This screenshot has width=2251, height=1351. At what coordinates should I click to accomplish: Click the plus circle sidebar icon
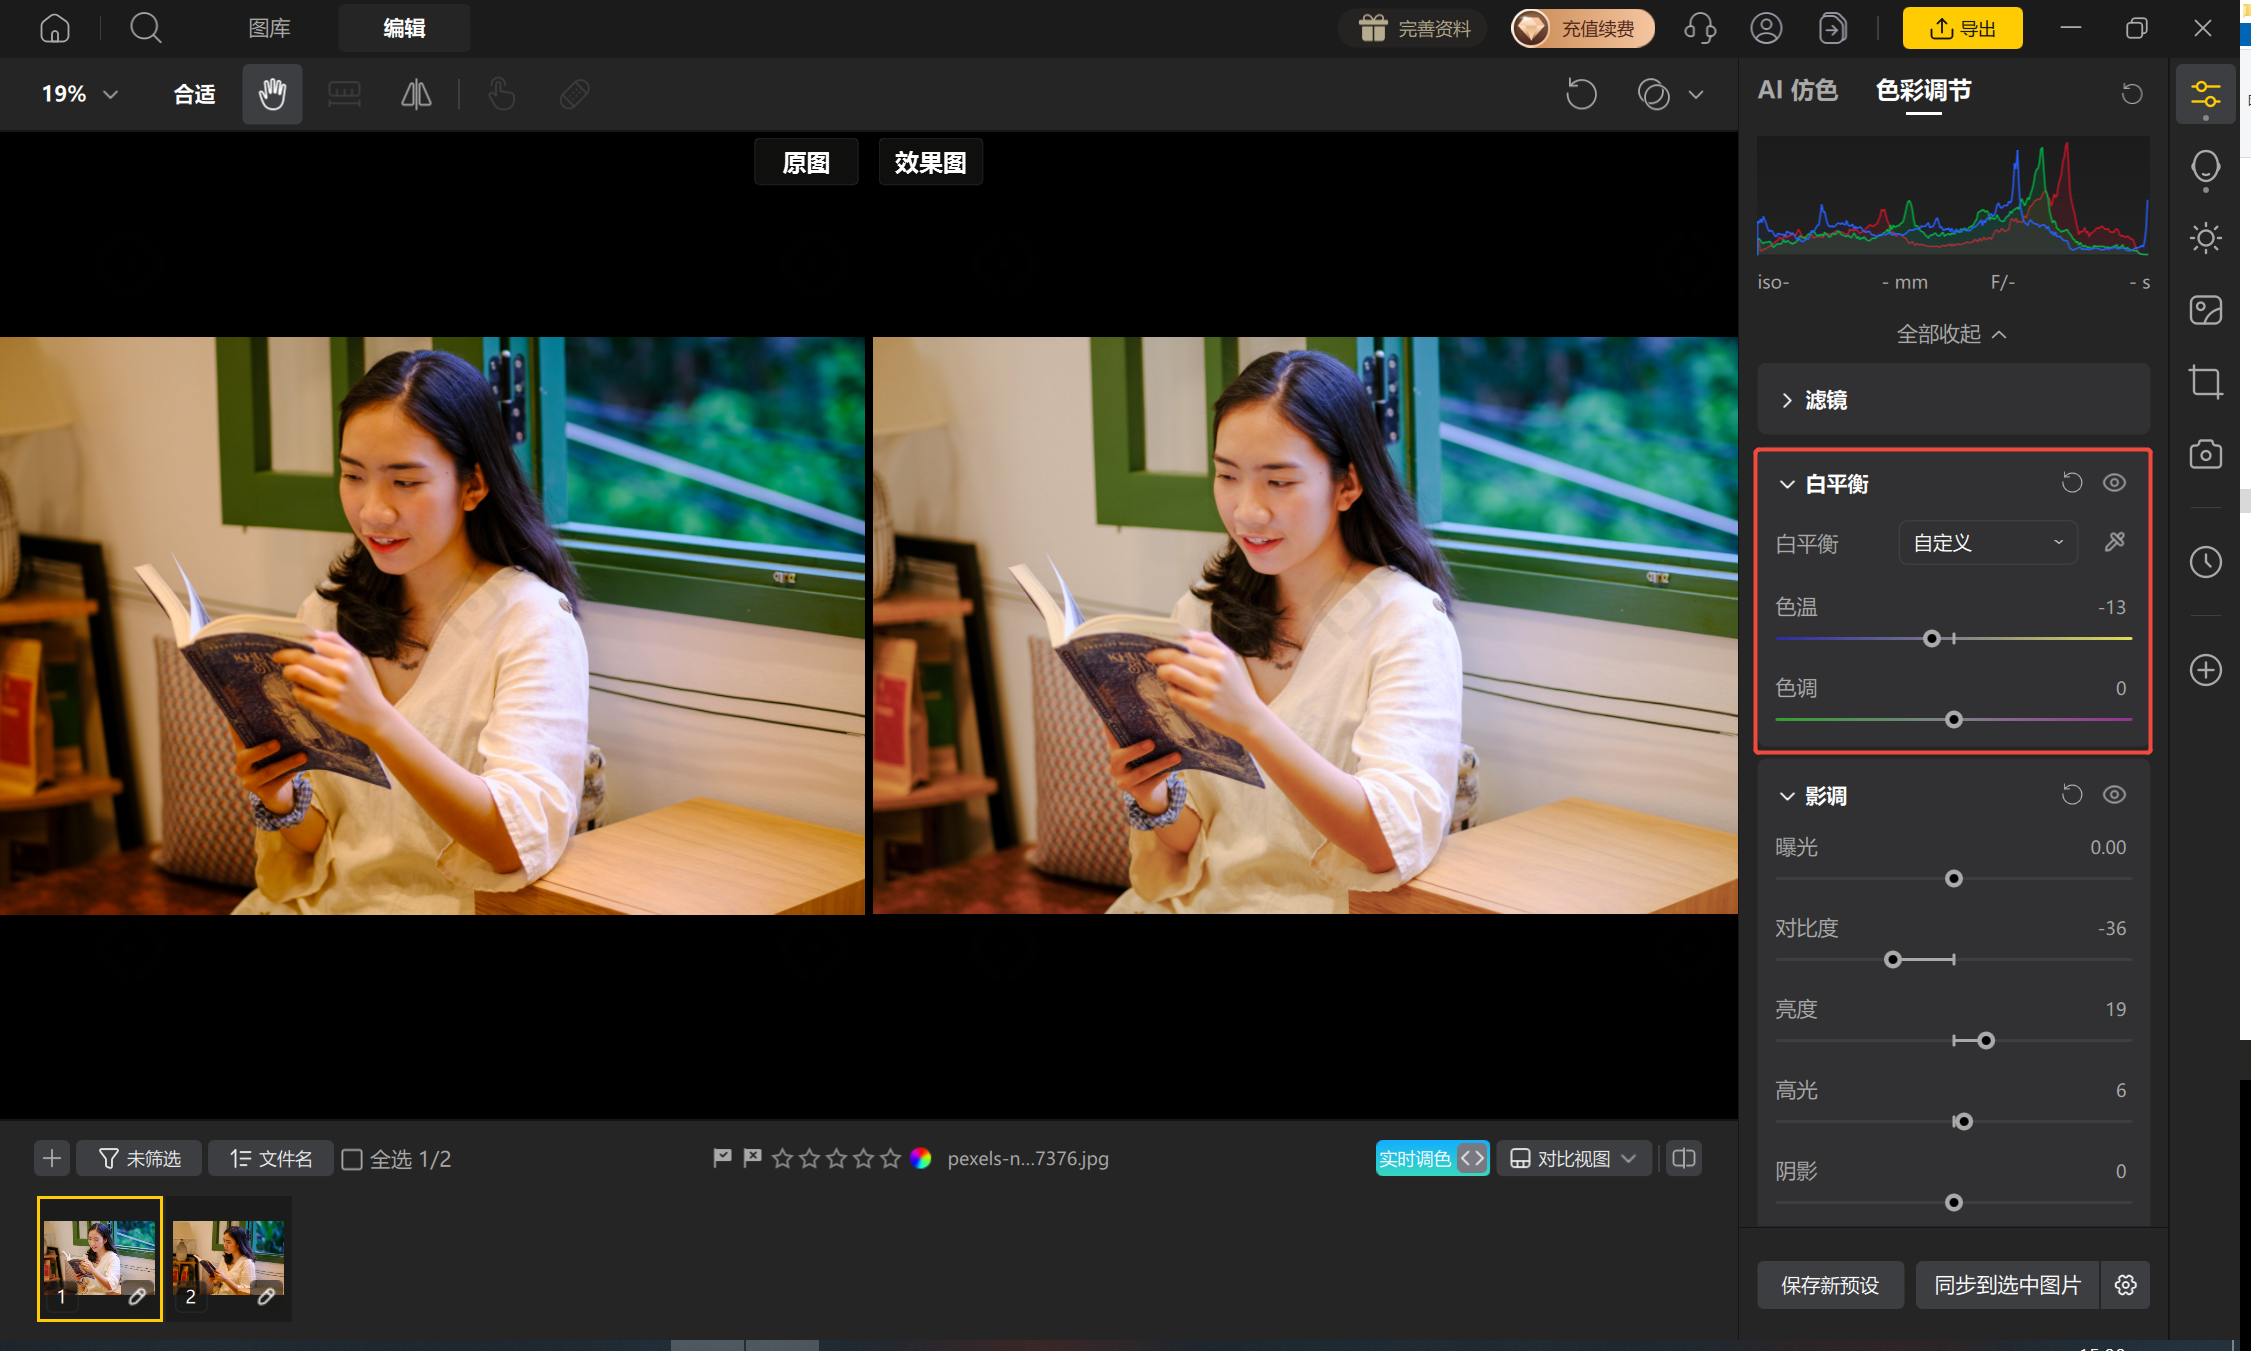[2205, 669]
